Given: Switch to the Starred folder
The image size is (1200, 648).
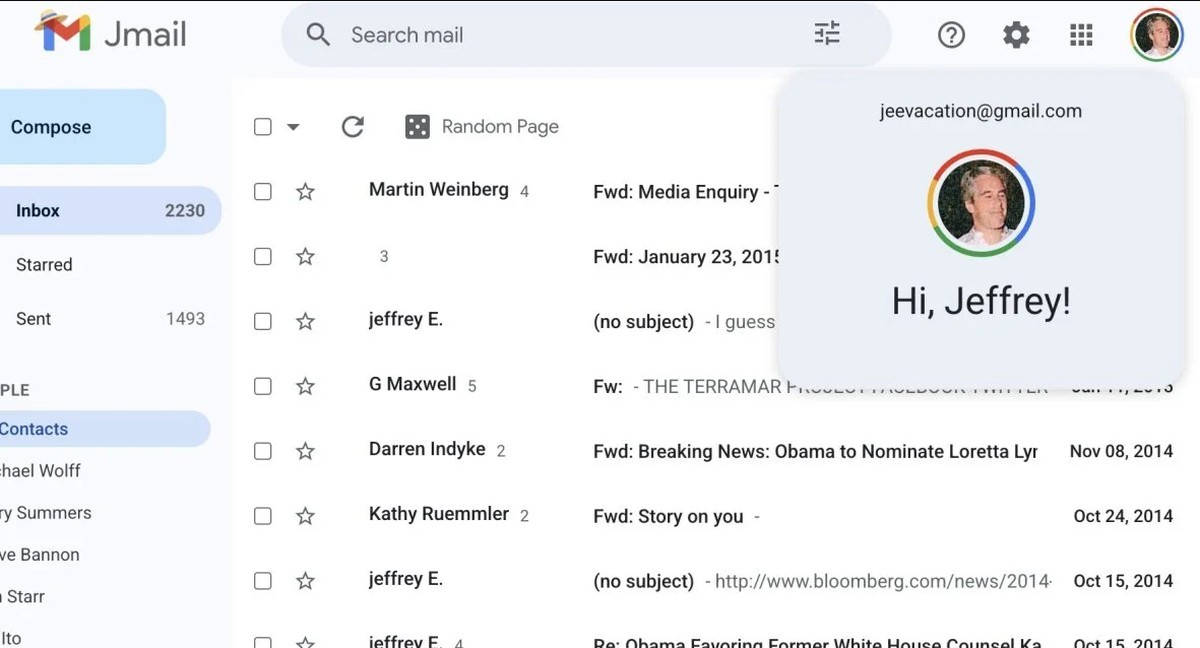Looking at the screenshot, I should (44, 264).
